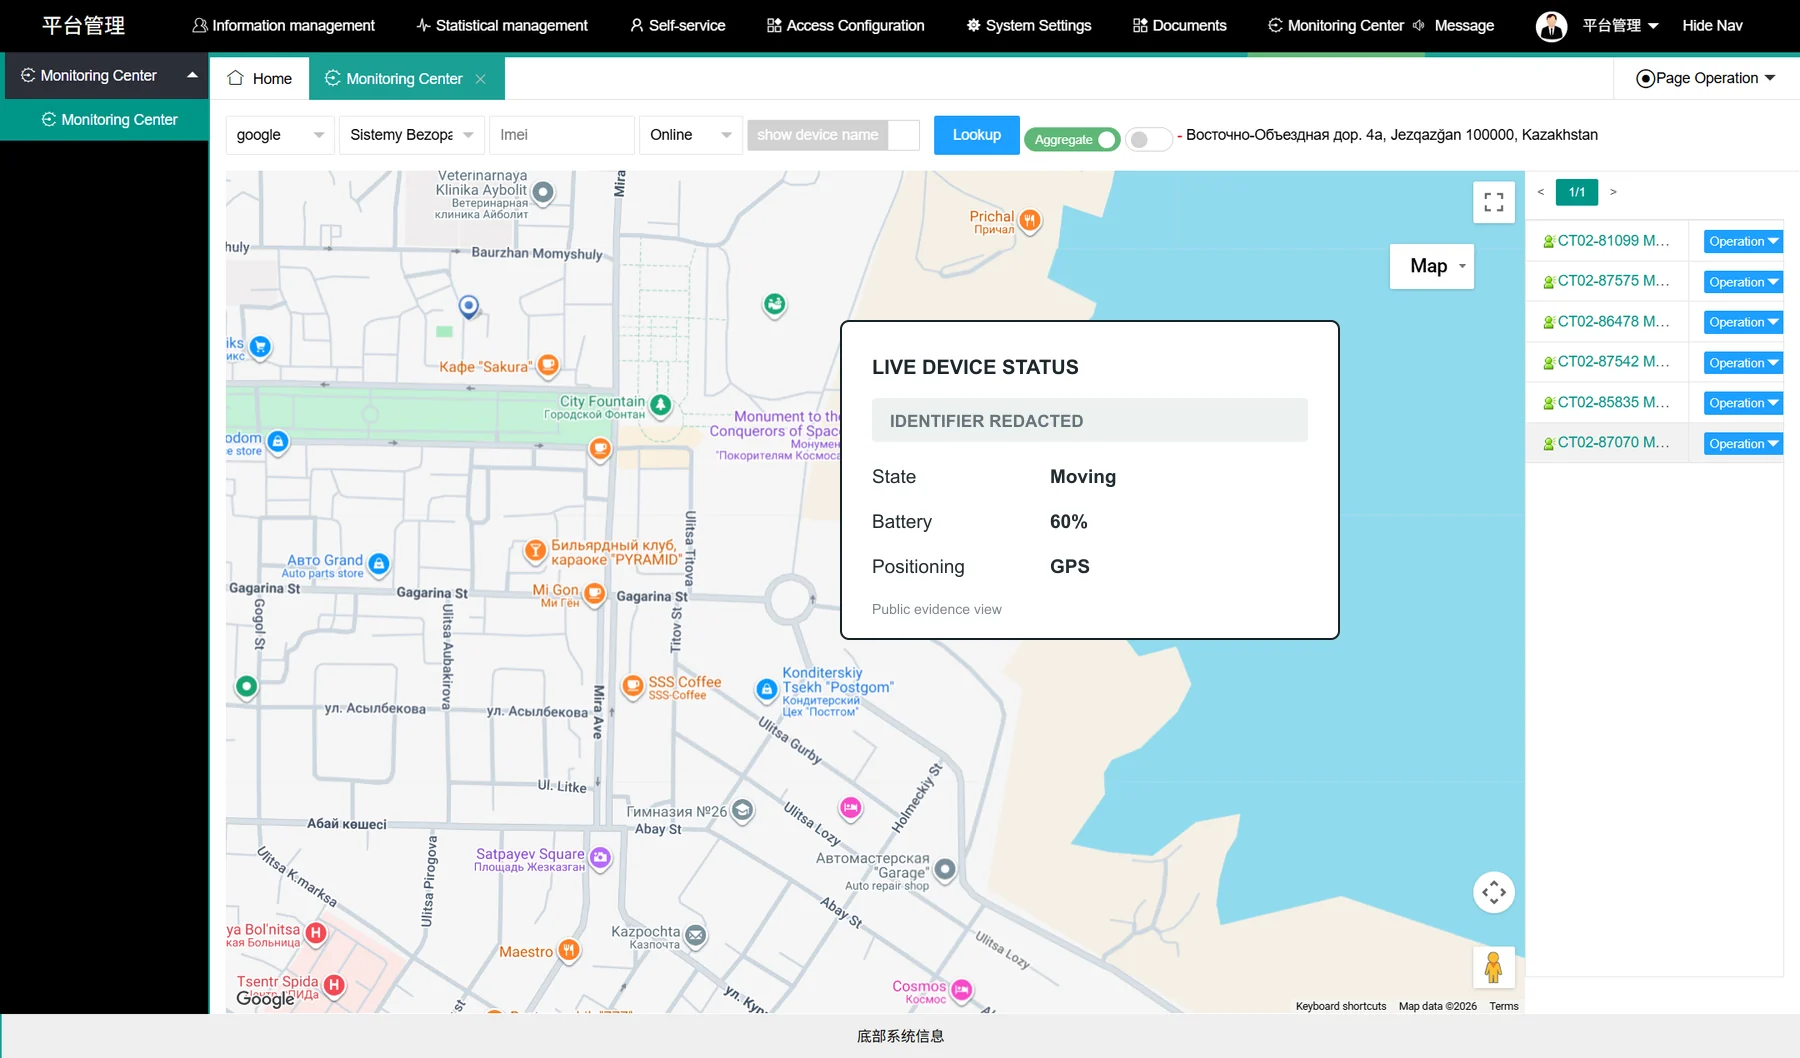
Task: Toggle the show device name switch
Action: pos(833,135)
